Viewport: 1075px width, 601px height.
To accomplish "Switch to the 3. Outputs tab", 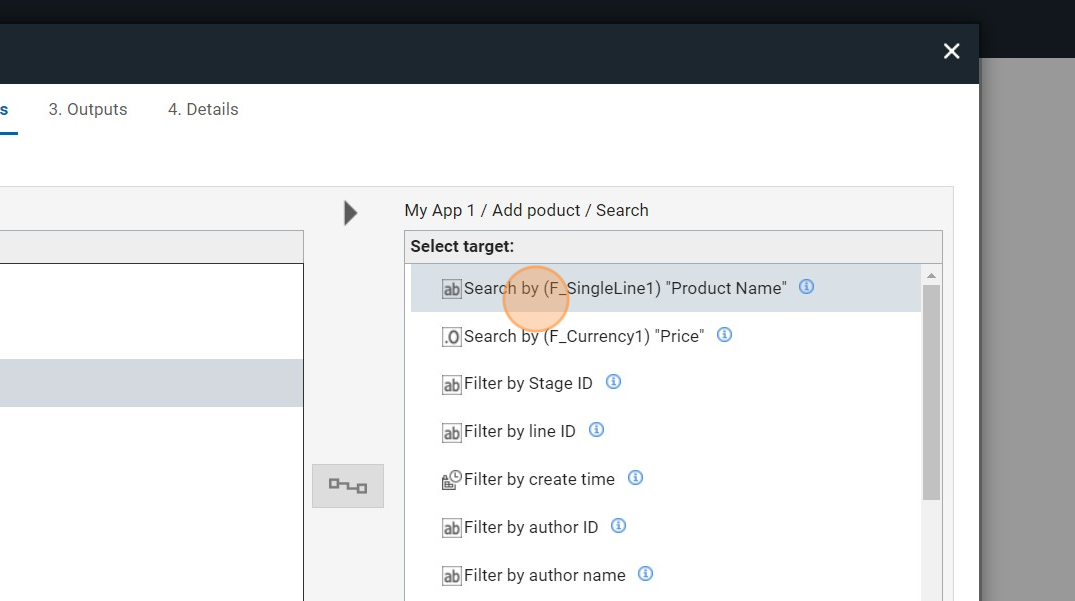I will coord(88,110).
